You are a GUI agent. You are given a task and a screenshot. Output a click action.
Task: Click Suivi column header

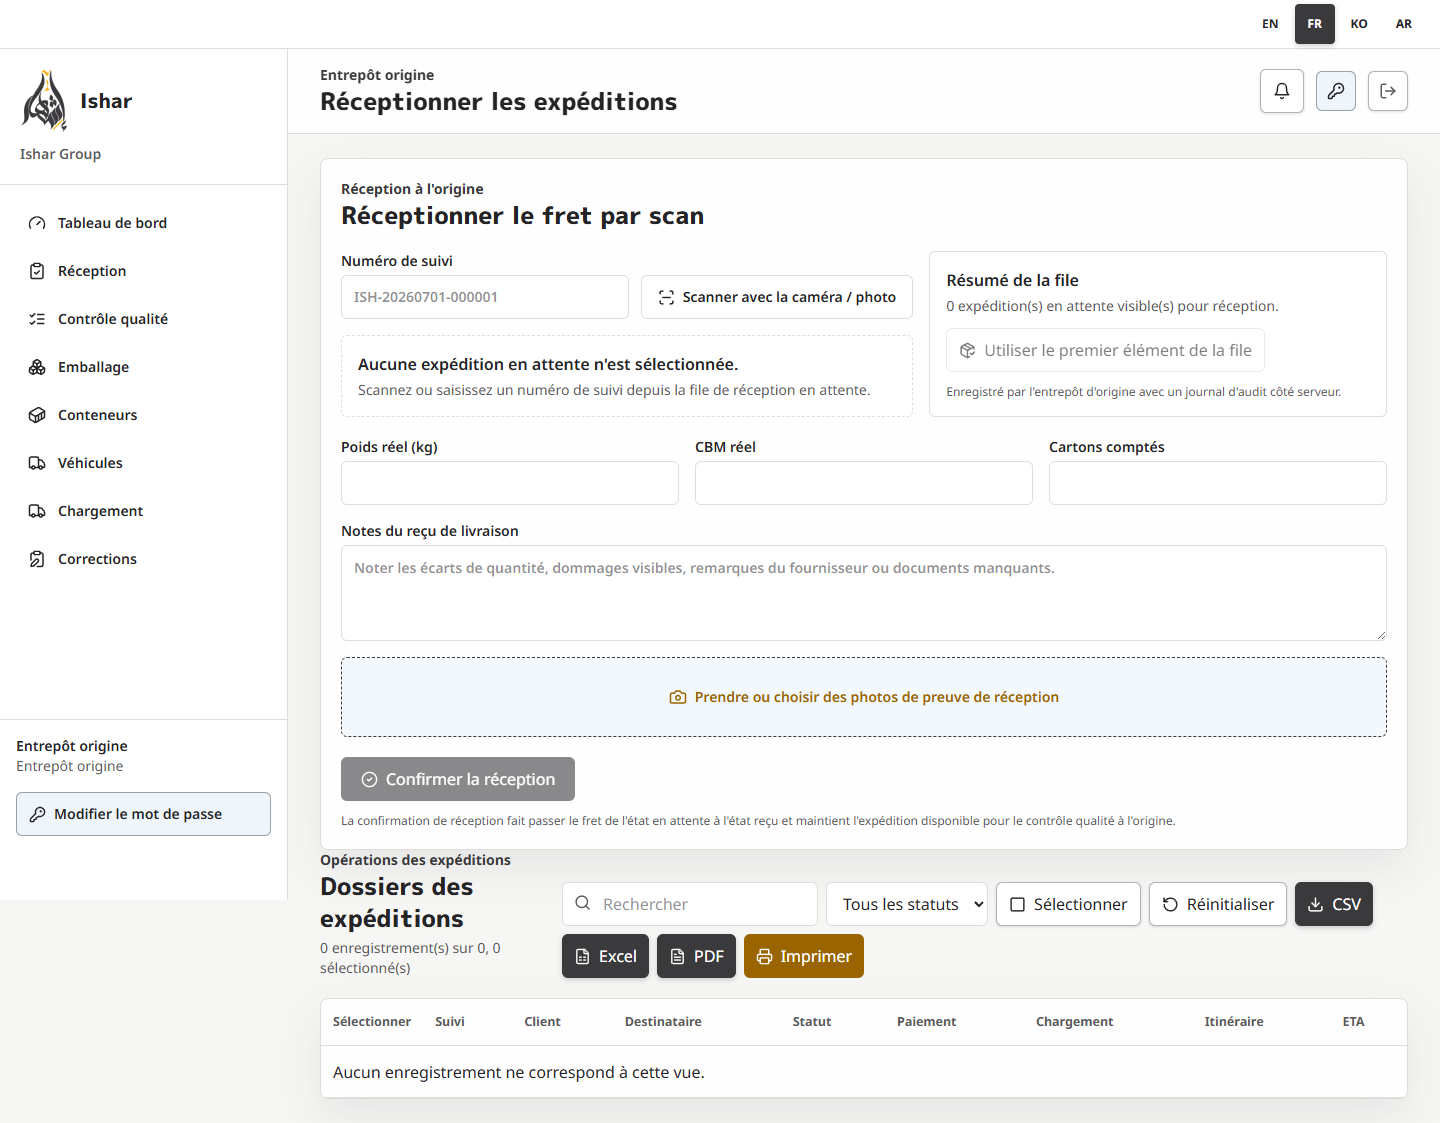click(x=450, y=1022)
